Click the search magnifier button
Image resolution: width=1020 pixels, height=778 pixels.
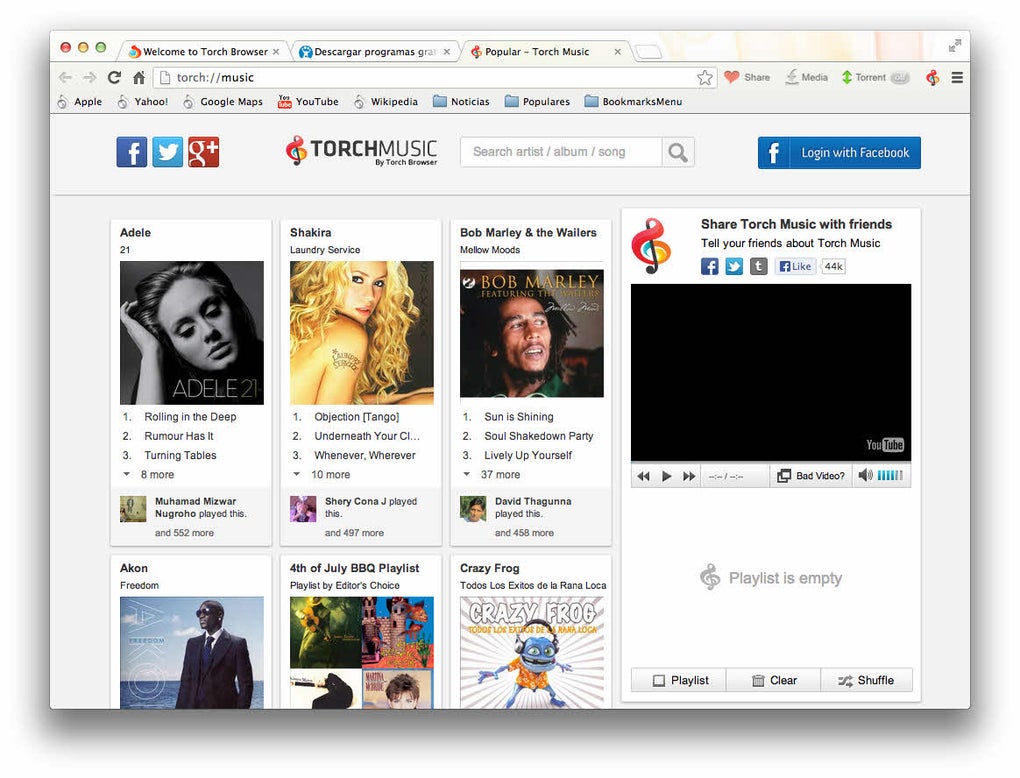pos(678,152)
